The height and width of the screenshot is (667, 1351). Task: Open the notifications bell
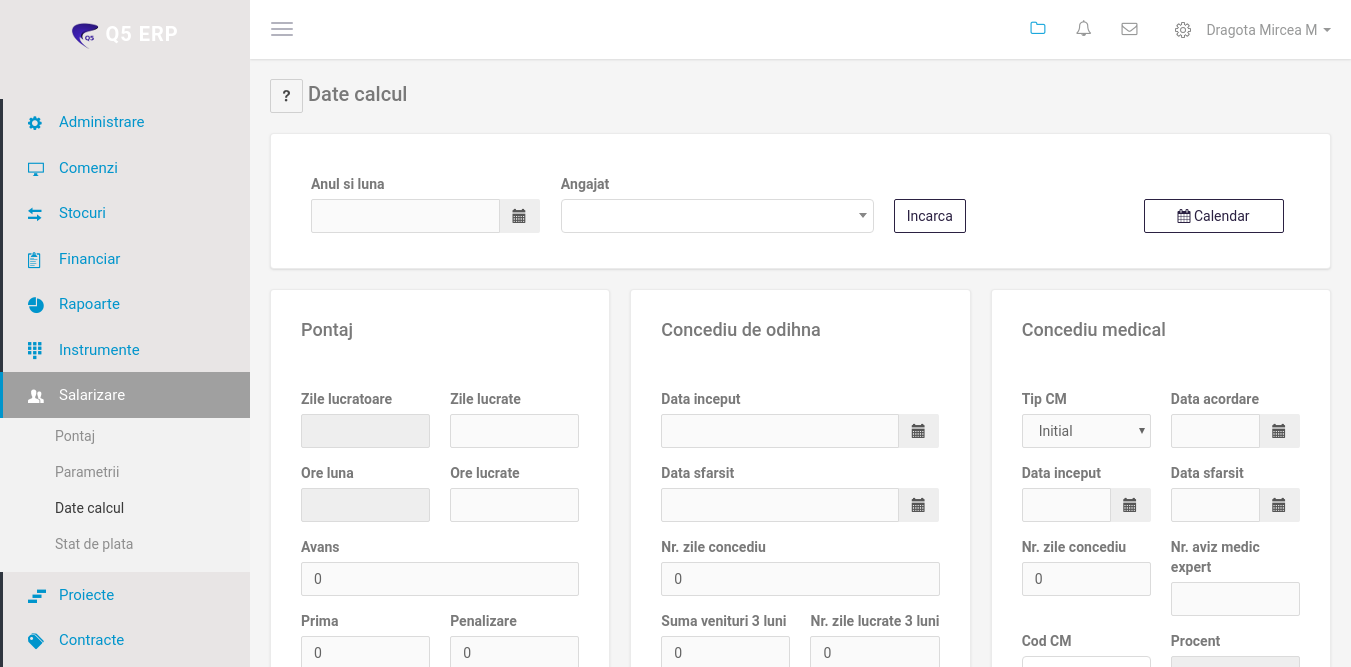tap(1083, 29)
